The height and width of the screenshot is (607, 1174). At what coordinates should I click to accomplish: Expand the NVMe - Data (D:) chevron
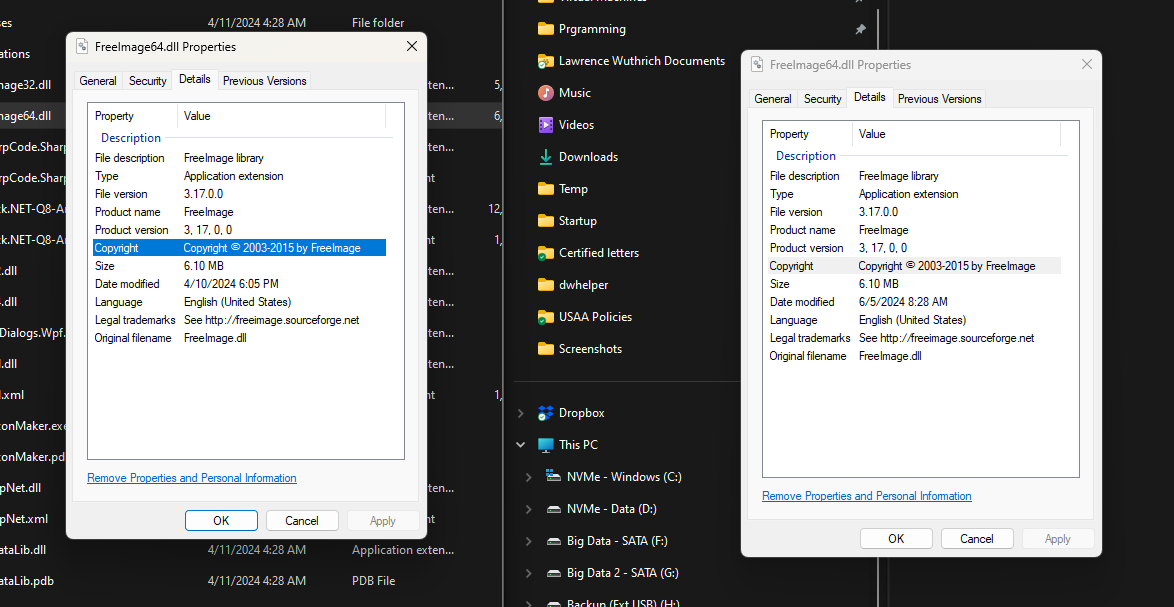[x=529, y=509]
